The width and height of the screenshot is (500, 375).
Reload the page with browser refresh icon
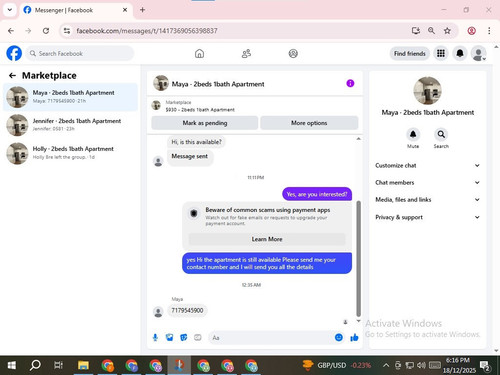(x=46, y=31)
